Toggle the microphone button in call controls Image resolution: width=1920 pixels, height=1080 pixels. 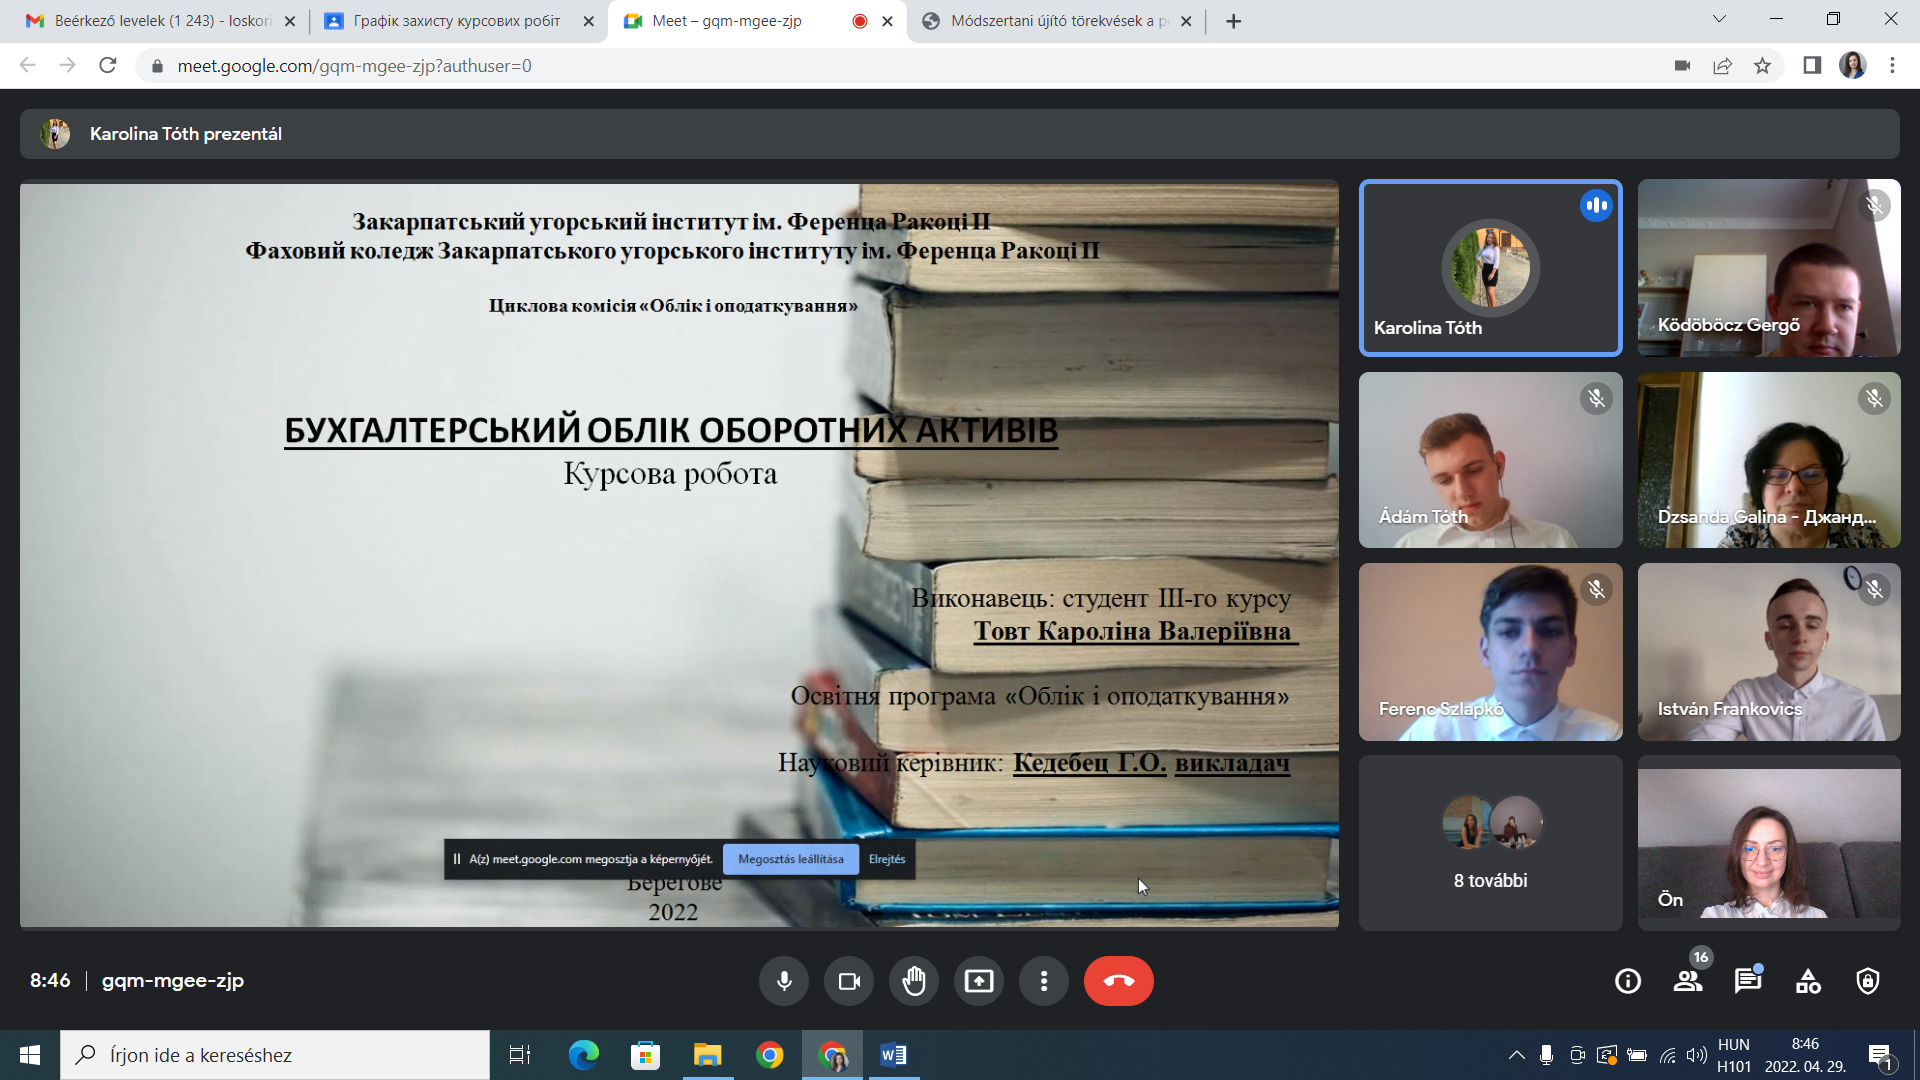(x=784, y=981)
